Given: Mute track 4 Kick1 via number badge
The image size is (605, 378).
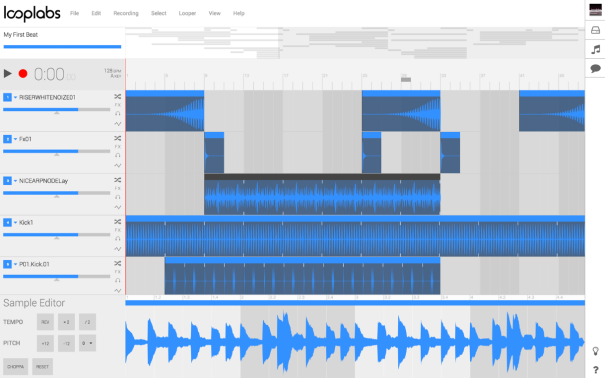Looking at the screenshot, I should point(7,222).
